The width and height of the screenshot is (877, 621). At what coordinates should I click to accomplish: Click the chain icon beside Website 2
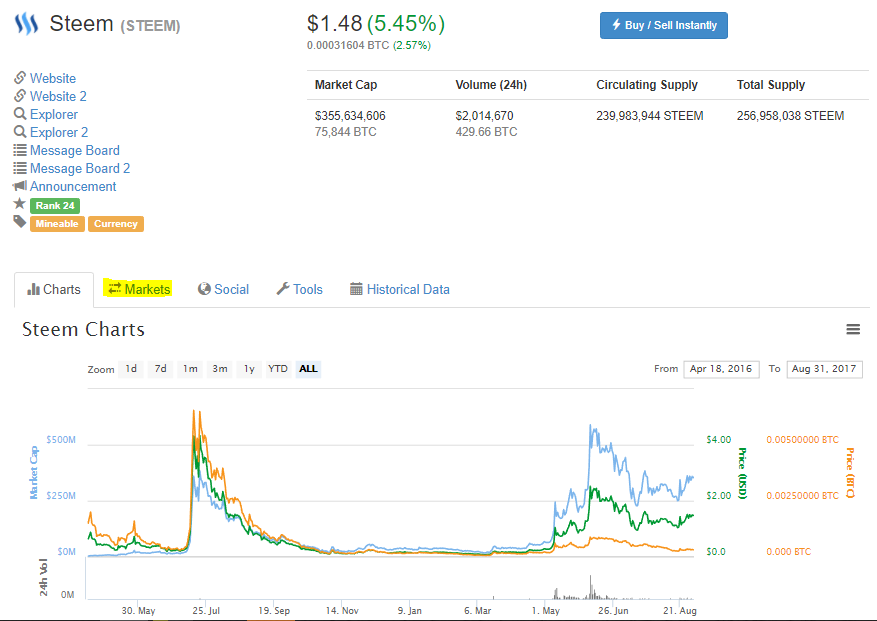click(20, 96)
